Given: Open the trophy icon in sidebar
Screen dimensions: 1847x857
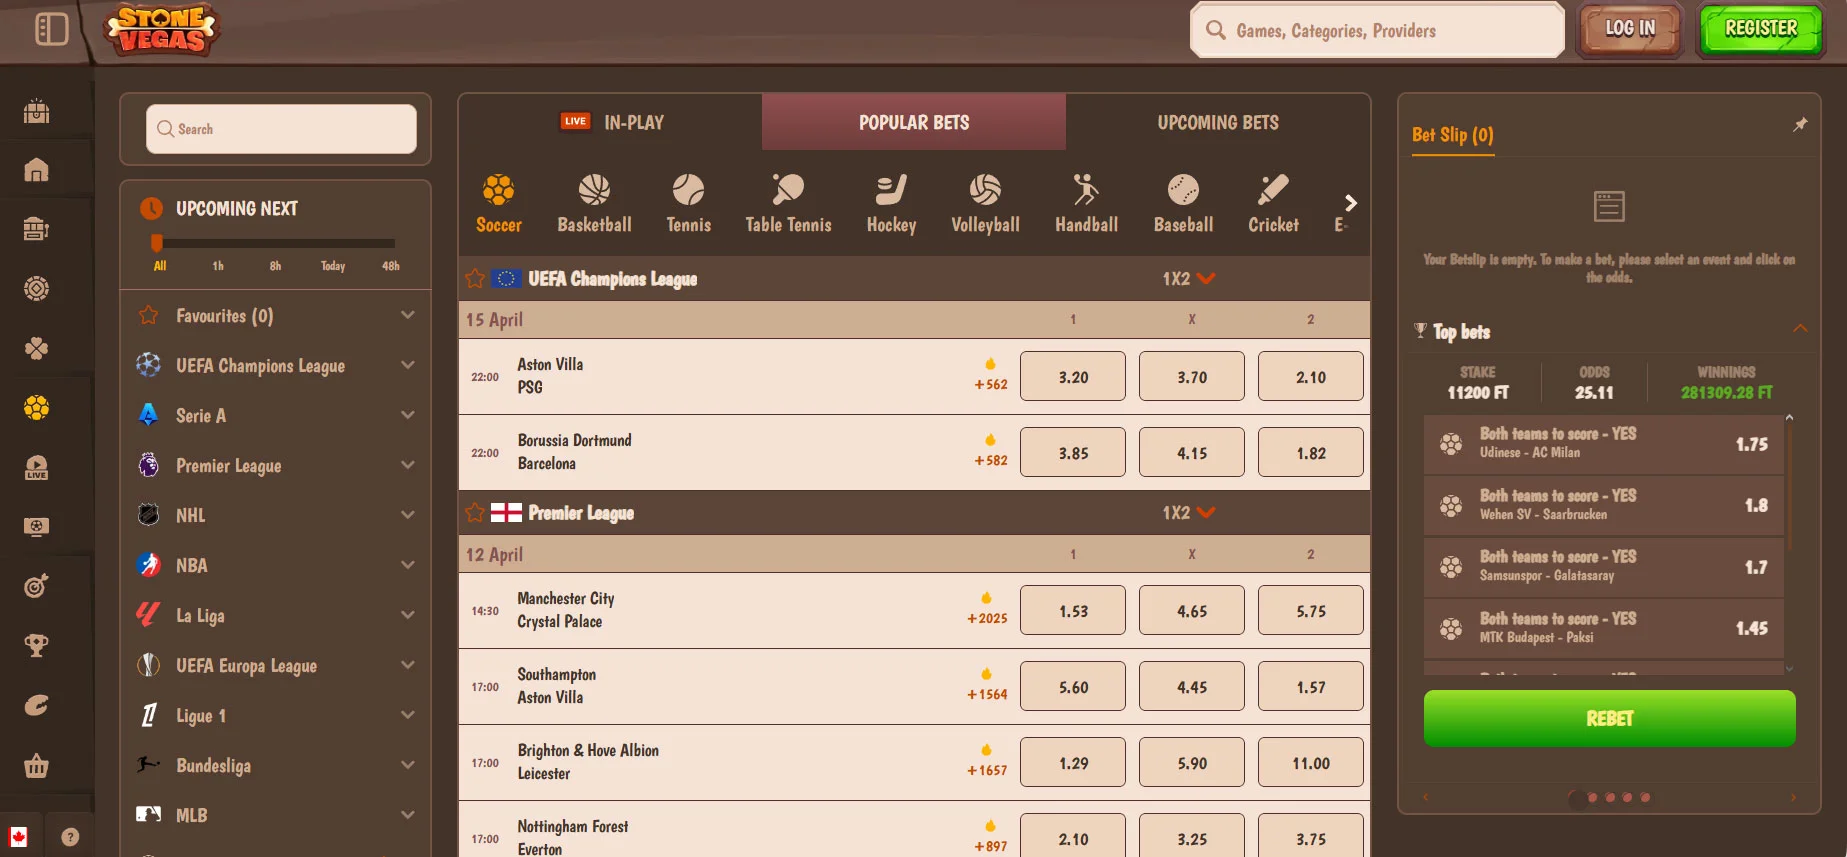Looking at the screenshot, I should click(x=36, y=646).
